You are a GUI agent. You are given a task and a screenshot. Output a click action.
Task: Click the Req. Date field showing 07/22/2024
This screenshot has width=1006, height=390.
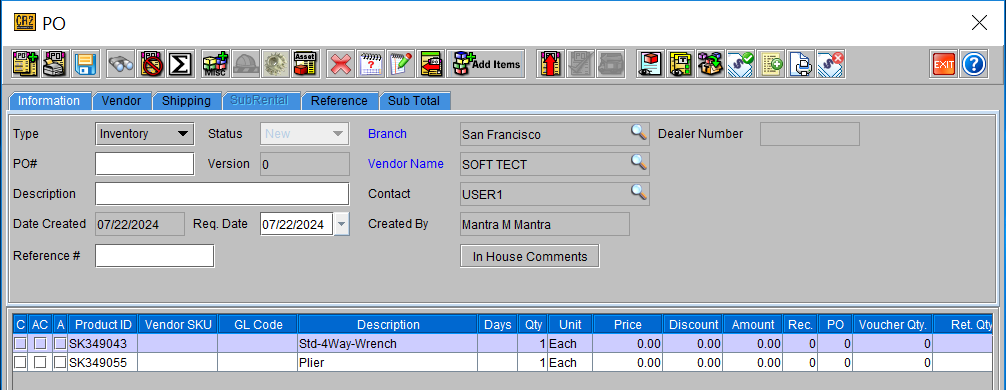point(297,225)
